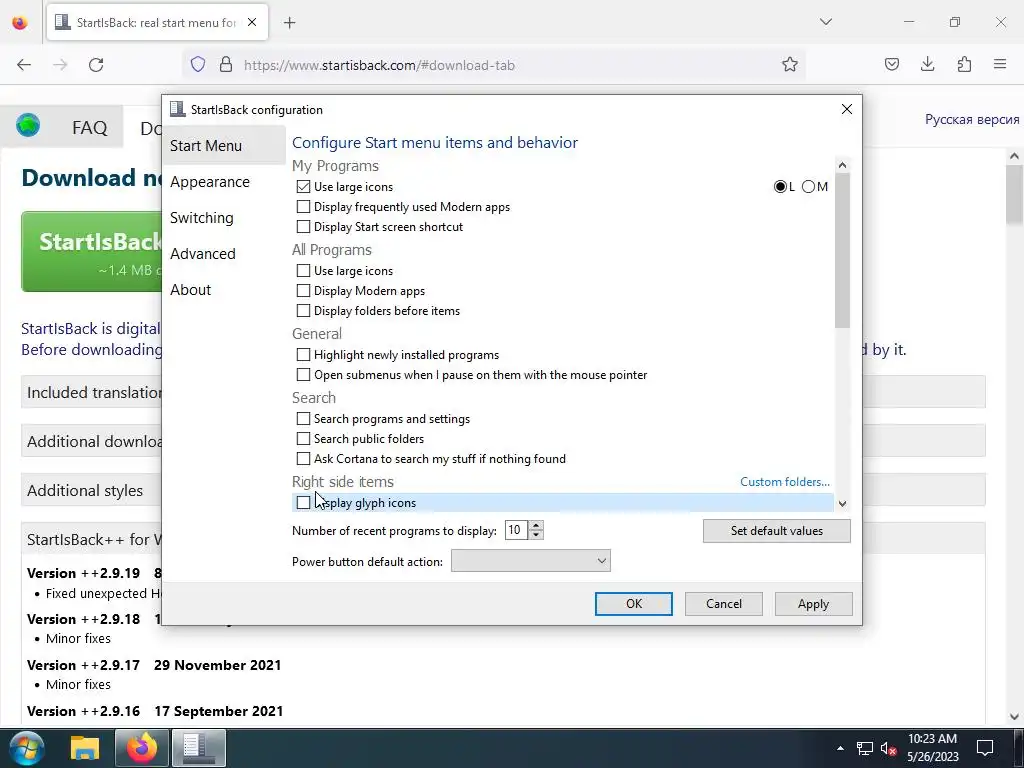This screenshot has height=768, width=1024.
Task: Click the recent programs number field
Action: pos(517,530)
